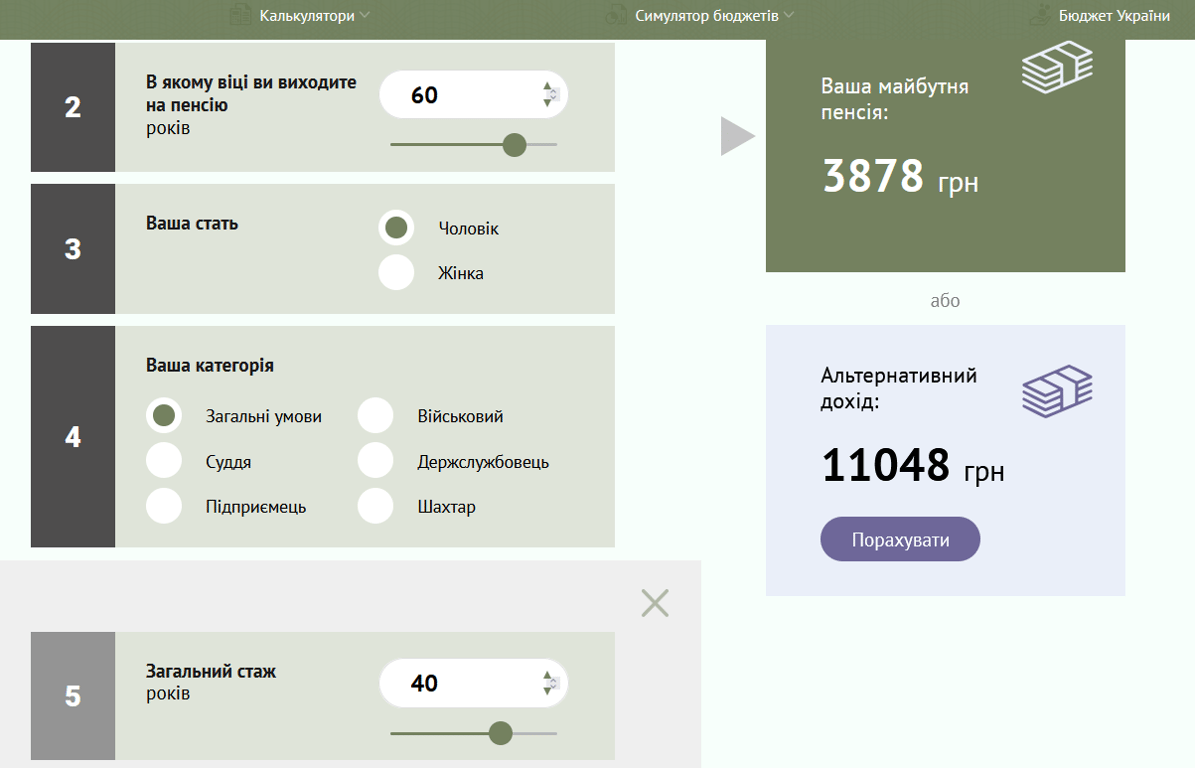The height and width of the screenshot is (768, 1195).
Task: Click the gray play arrow triangle
Action: coord(736,136)
